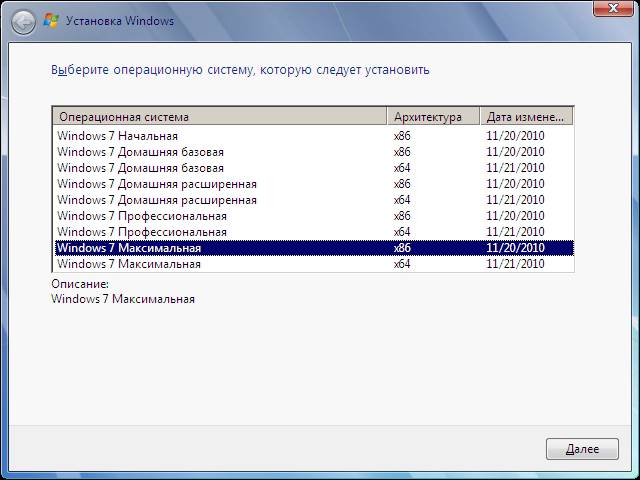The width and height of the screenshot is (640, 480).
Task: Click the Дата измене... column header
Action: [526, 116]
